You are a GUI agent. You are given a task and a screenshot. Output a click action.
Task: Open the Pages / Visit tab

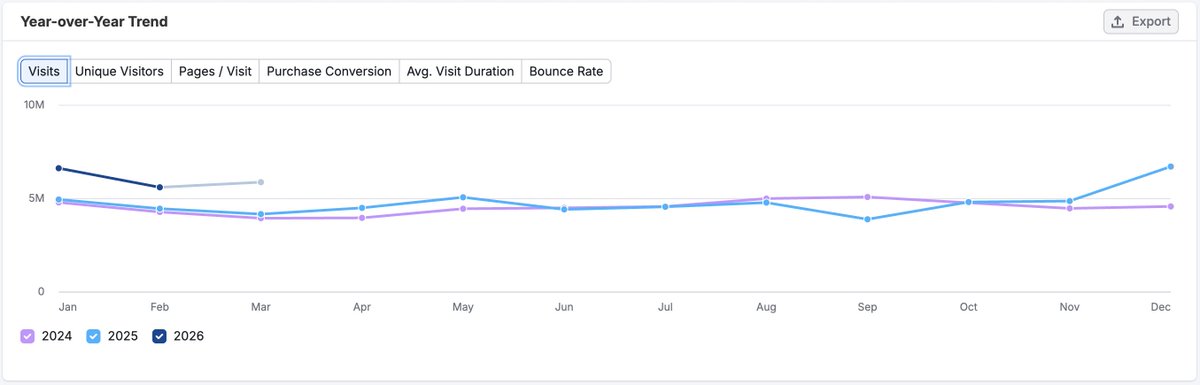pos(215,71)
